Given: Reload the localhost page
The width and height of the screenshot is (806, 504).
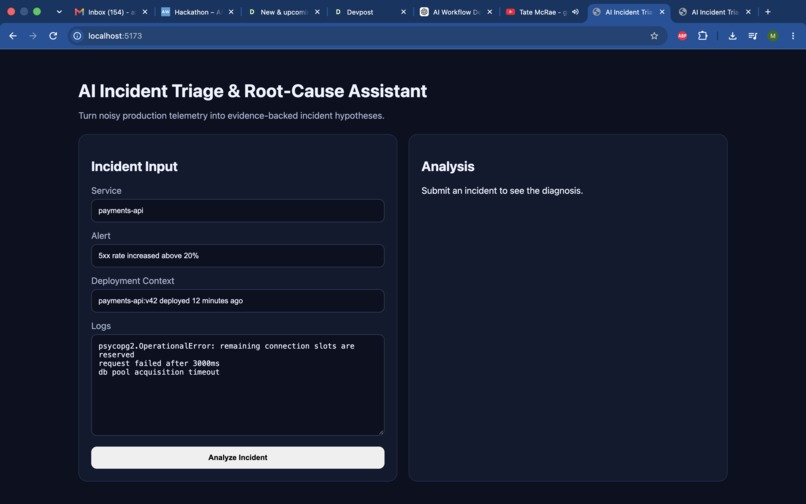Looking at the screenshot, I should (x=53, y=36).
